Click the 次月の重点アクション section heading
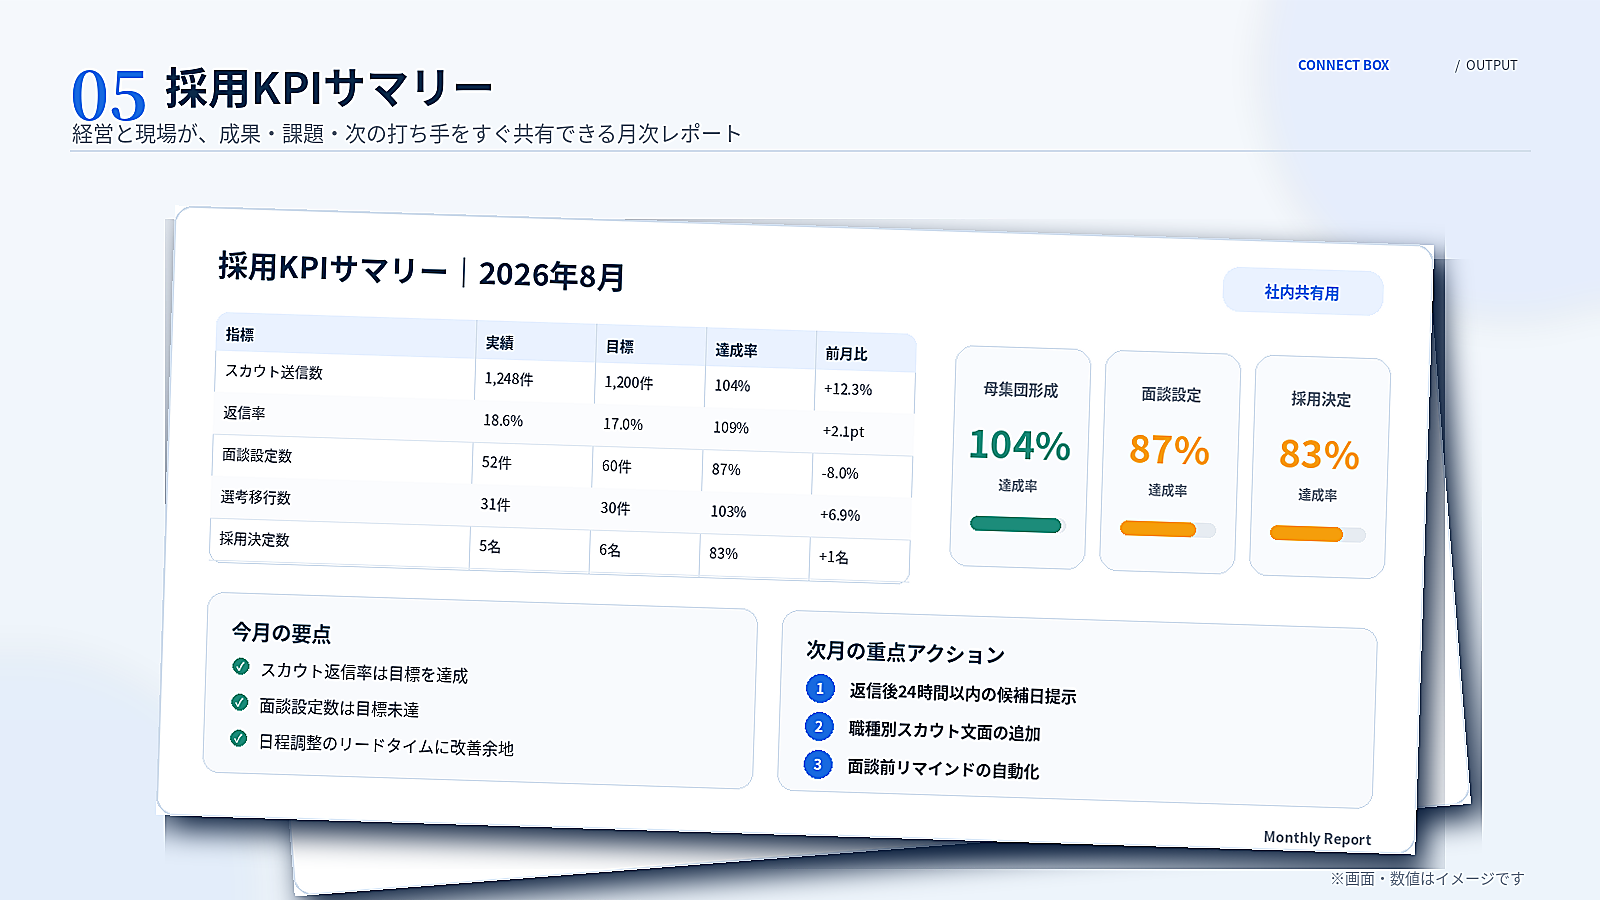This screenshot has height=900, width=1600. click(906, 652)
